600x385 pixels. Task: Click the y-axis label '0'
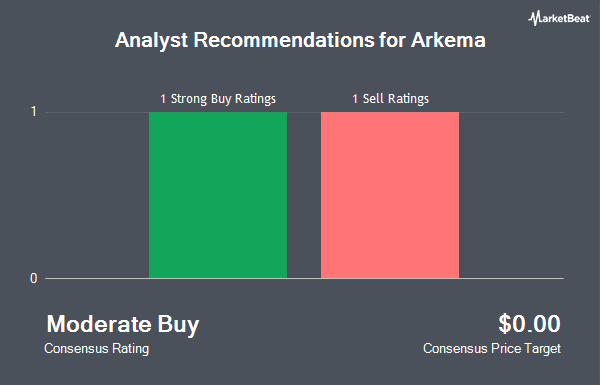(x=34, y=279)
